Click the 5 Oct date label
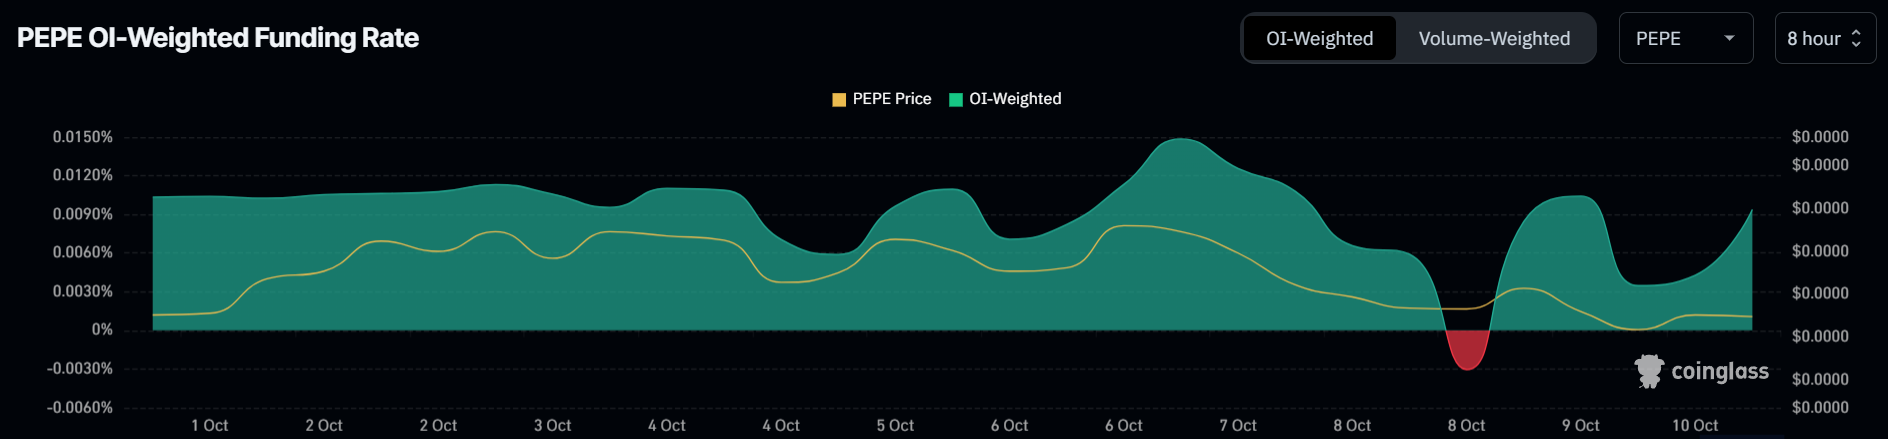The width and height of the screenshot is (1888, 439). click(x=895, y=425)
